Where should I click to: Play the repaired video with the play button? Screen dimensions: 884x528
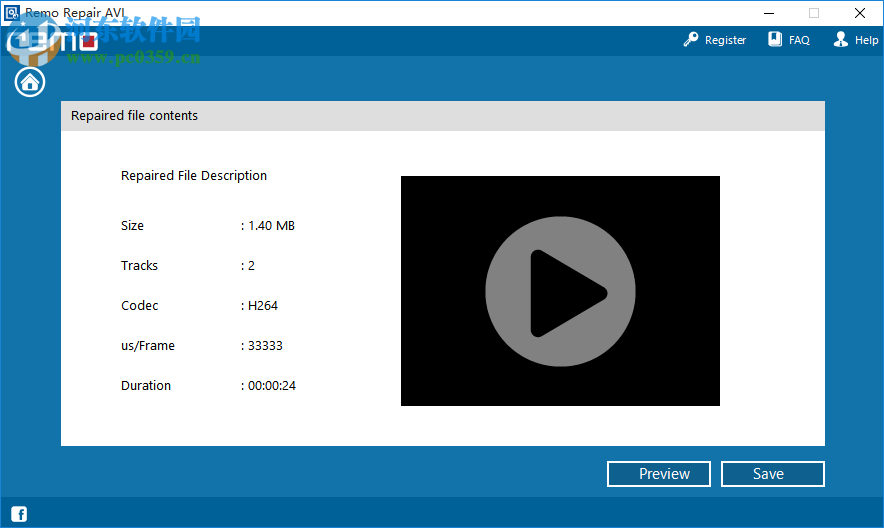click(560, 291)
